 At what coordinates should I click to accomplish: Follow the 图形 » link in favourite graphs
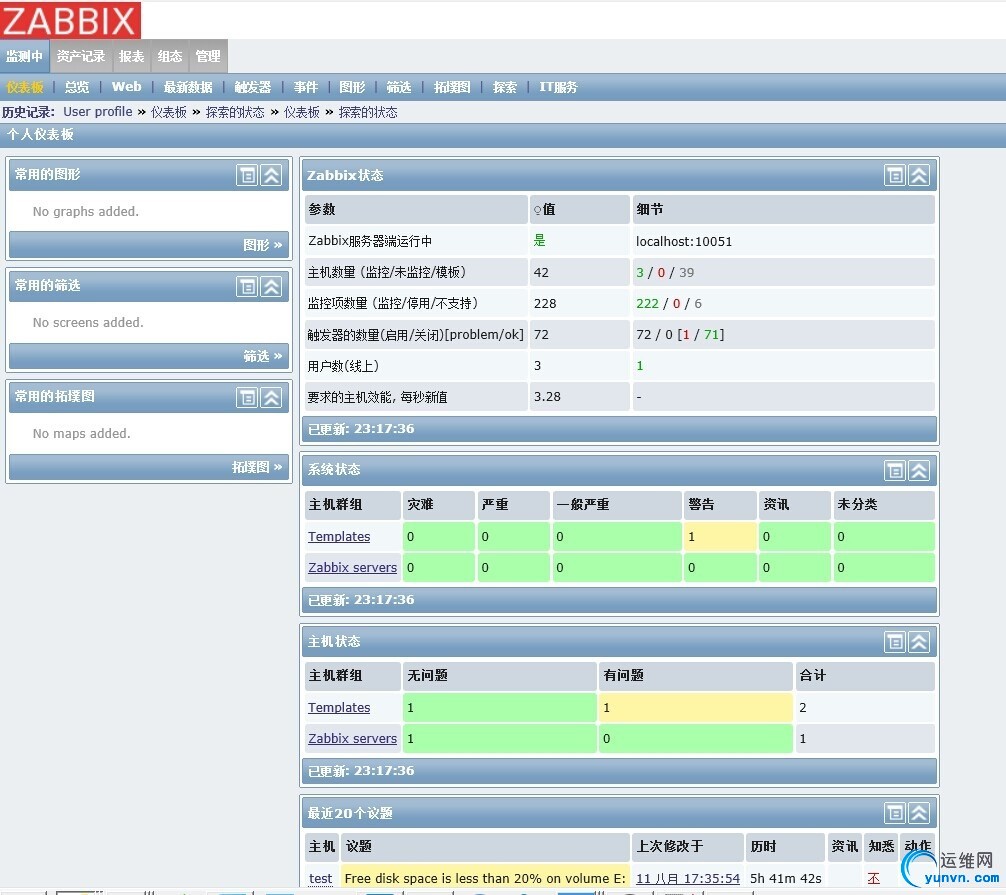click(x=262, y=245)
